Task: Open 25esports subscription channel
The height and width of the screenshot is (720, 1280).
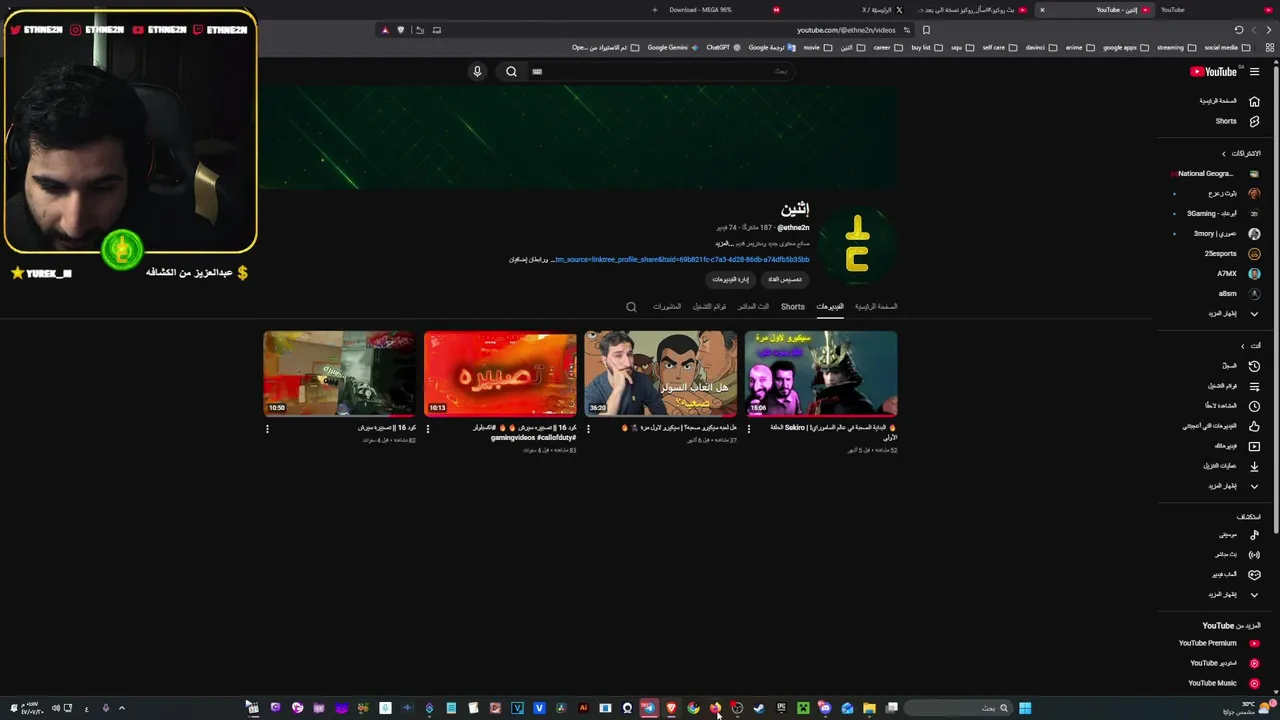Action: pyautogui.click(x=1217, y=253)
